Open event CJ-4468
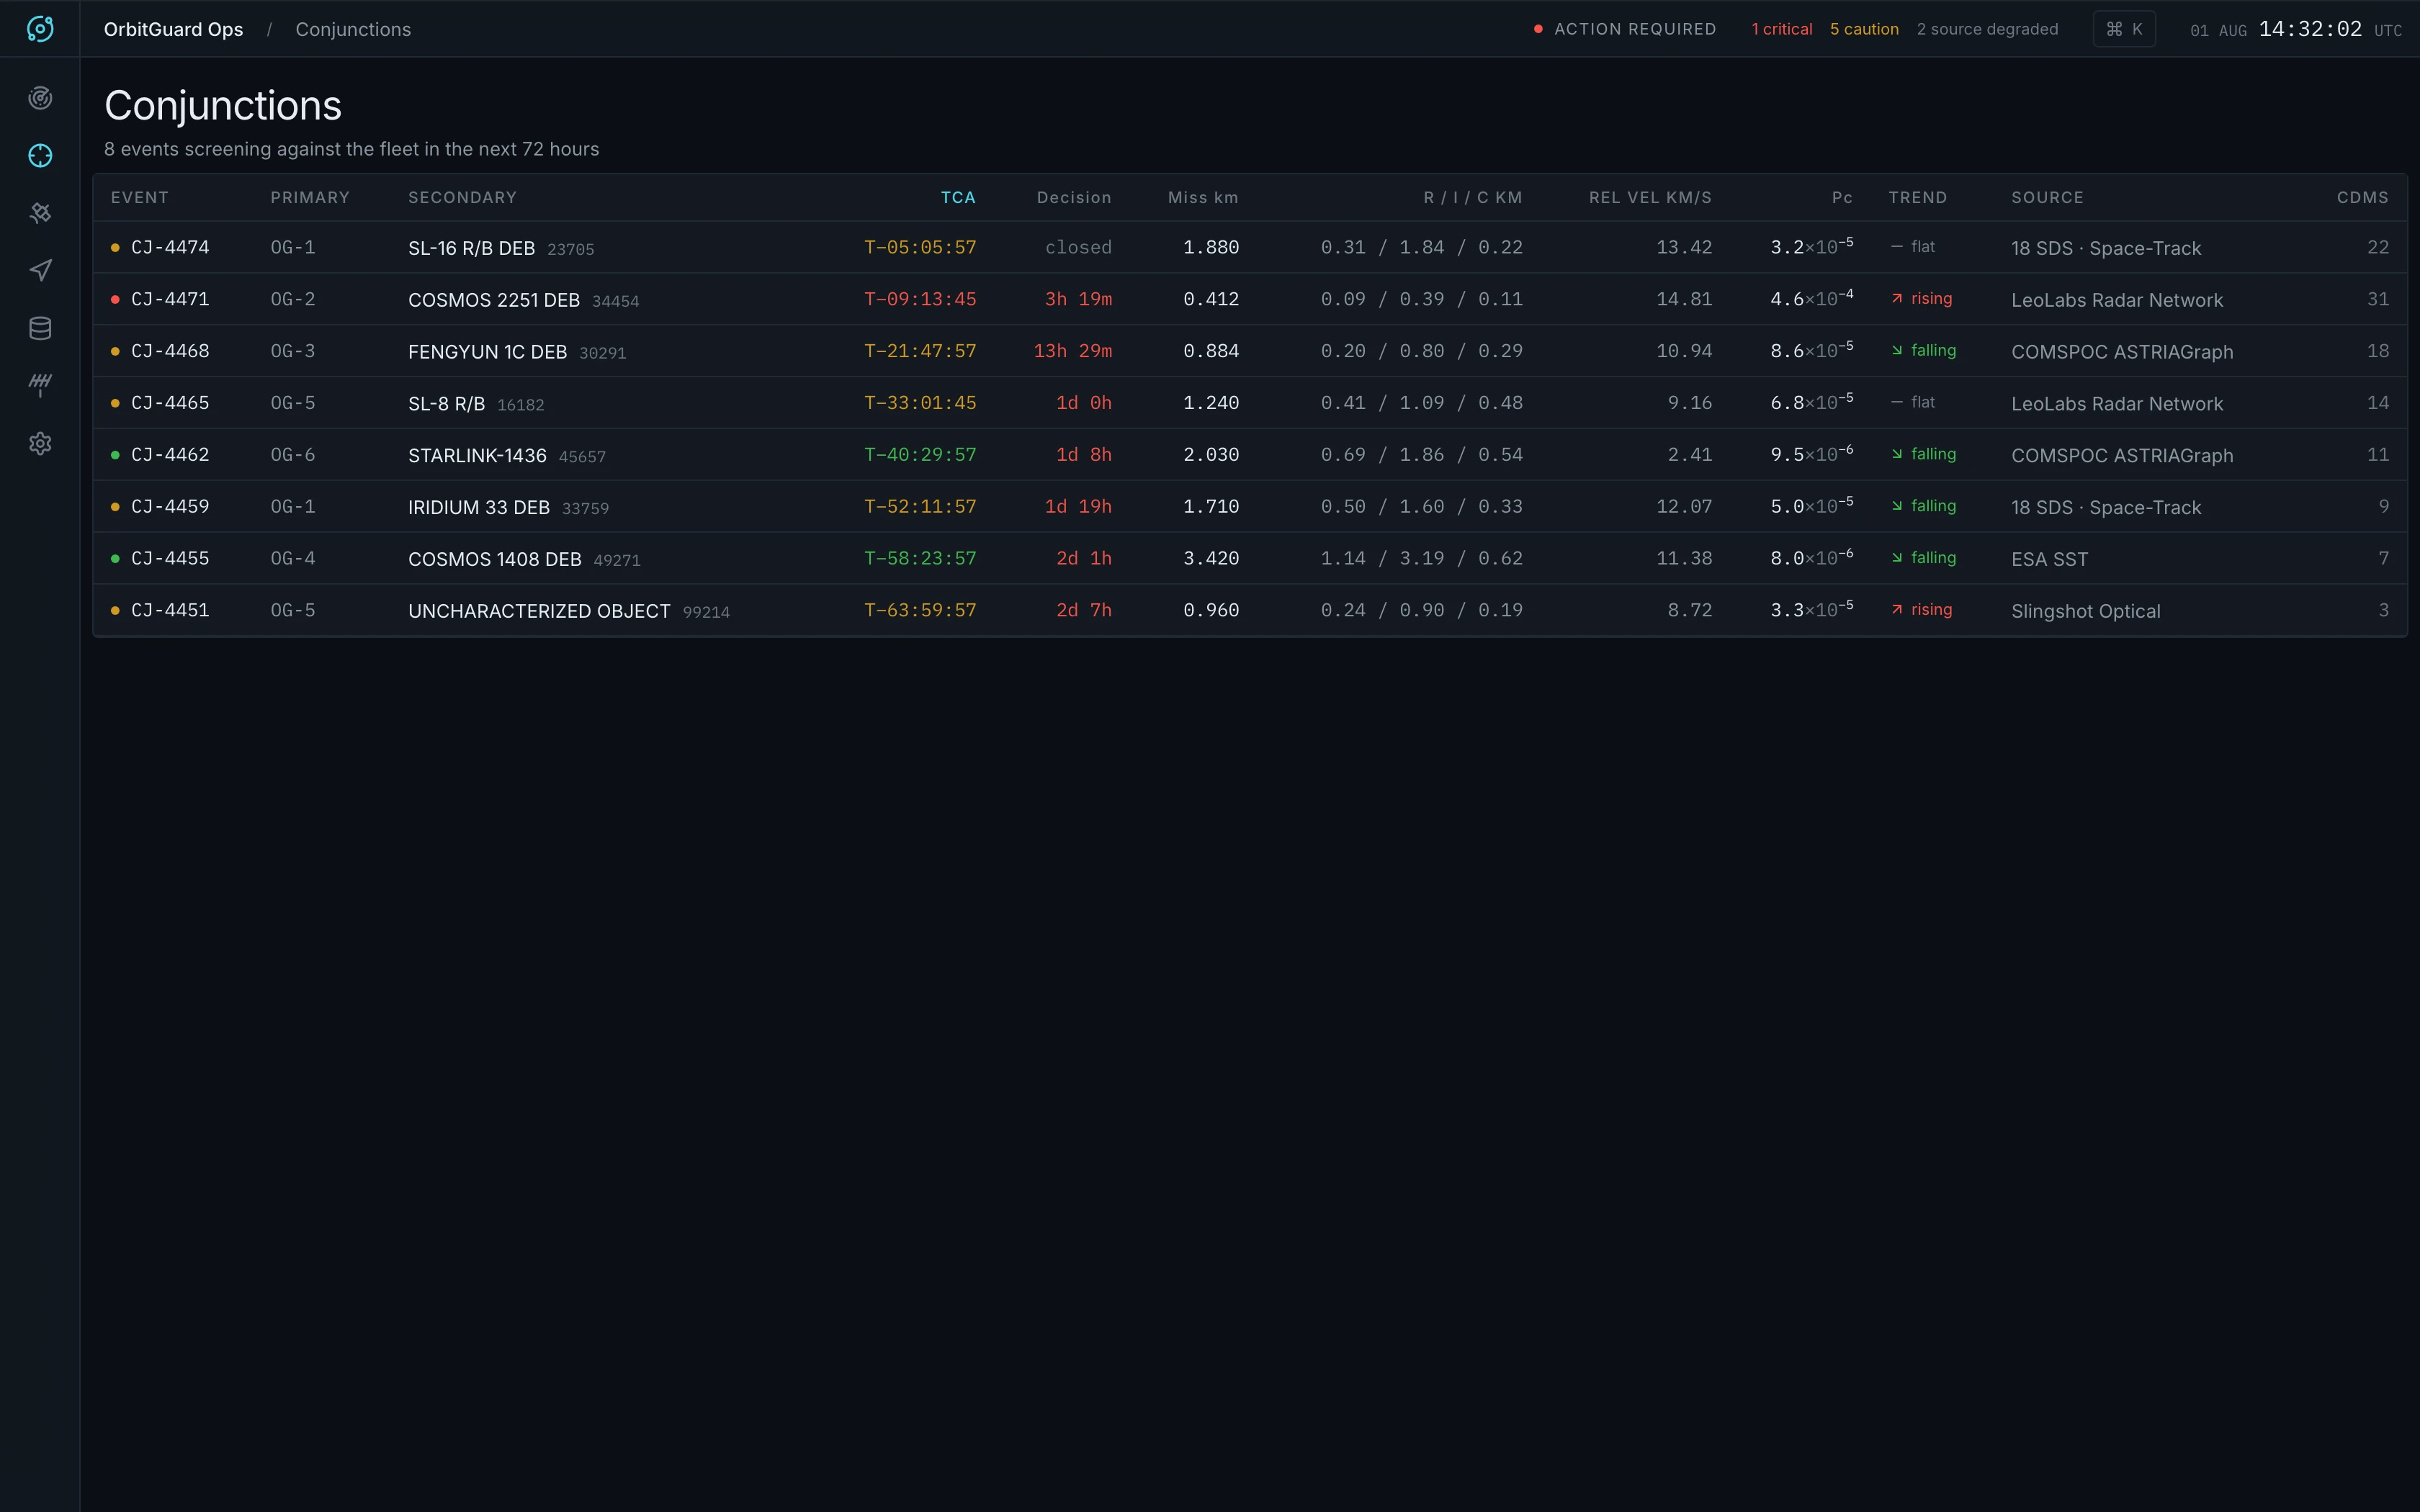The height and width of the screenshot is (1512, 2420). (x=170, y=351)
